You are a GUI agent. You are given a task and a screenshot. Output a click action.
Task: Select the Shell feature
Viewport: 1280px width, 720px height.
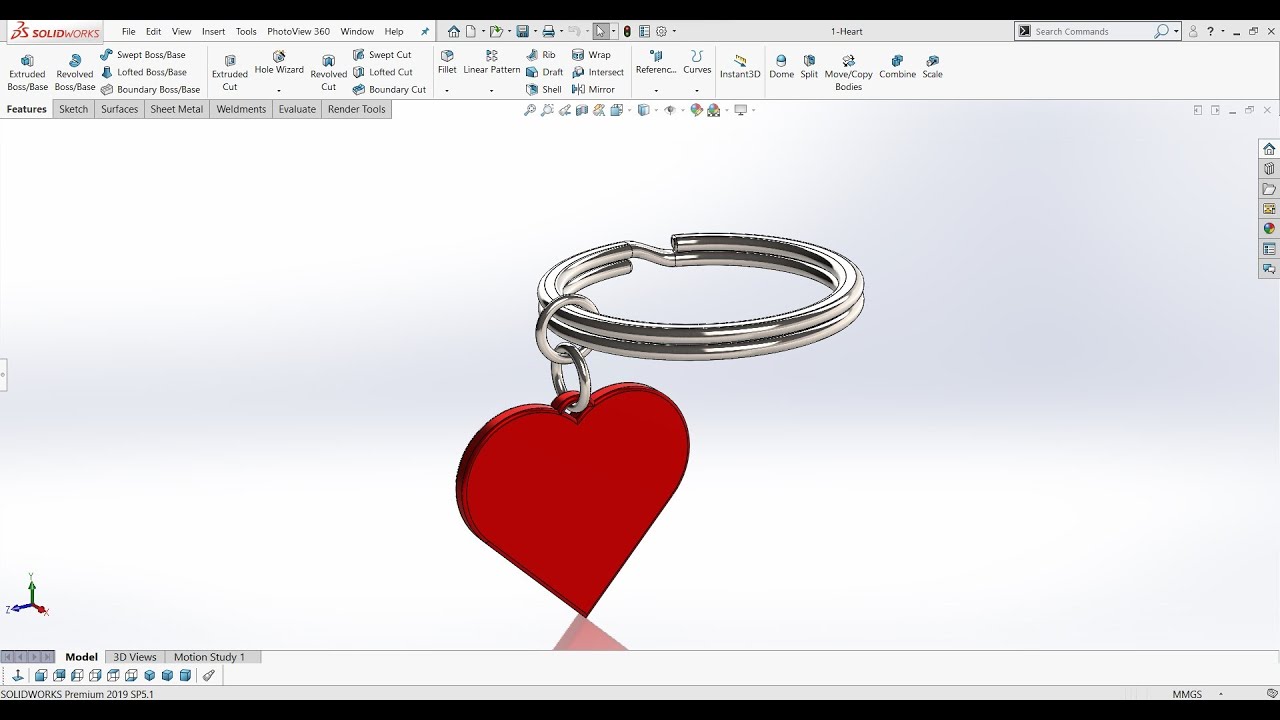coord(544,89)
